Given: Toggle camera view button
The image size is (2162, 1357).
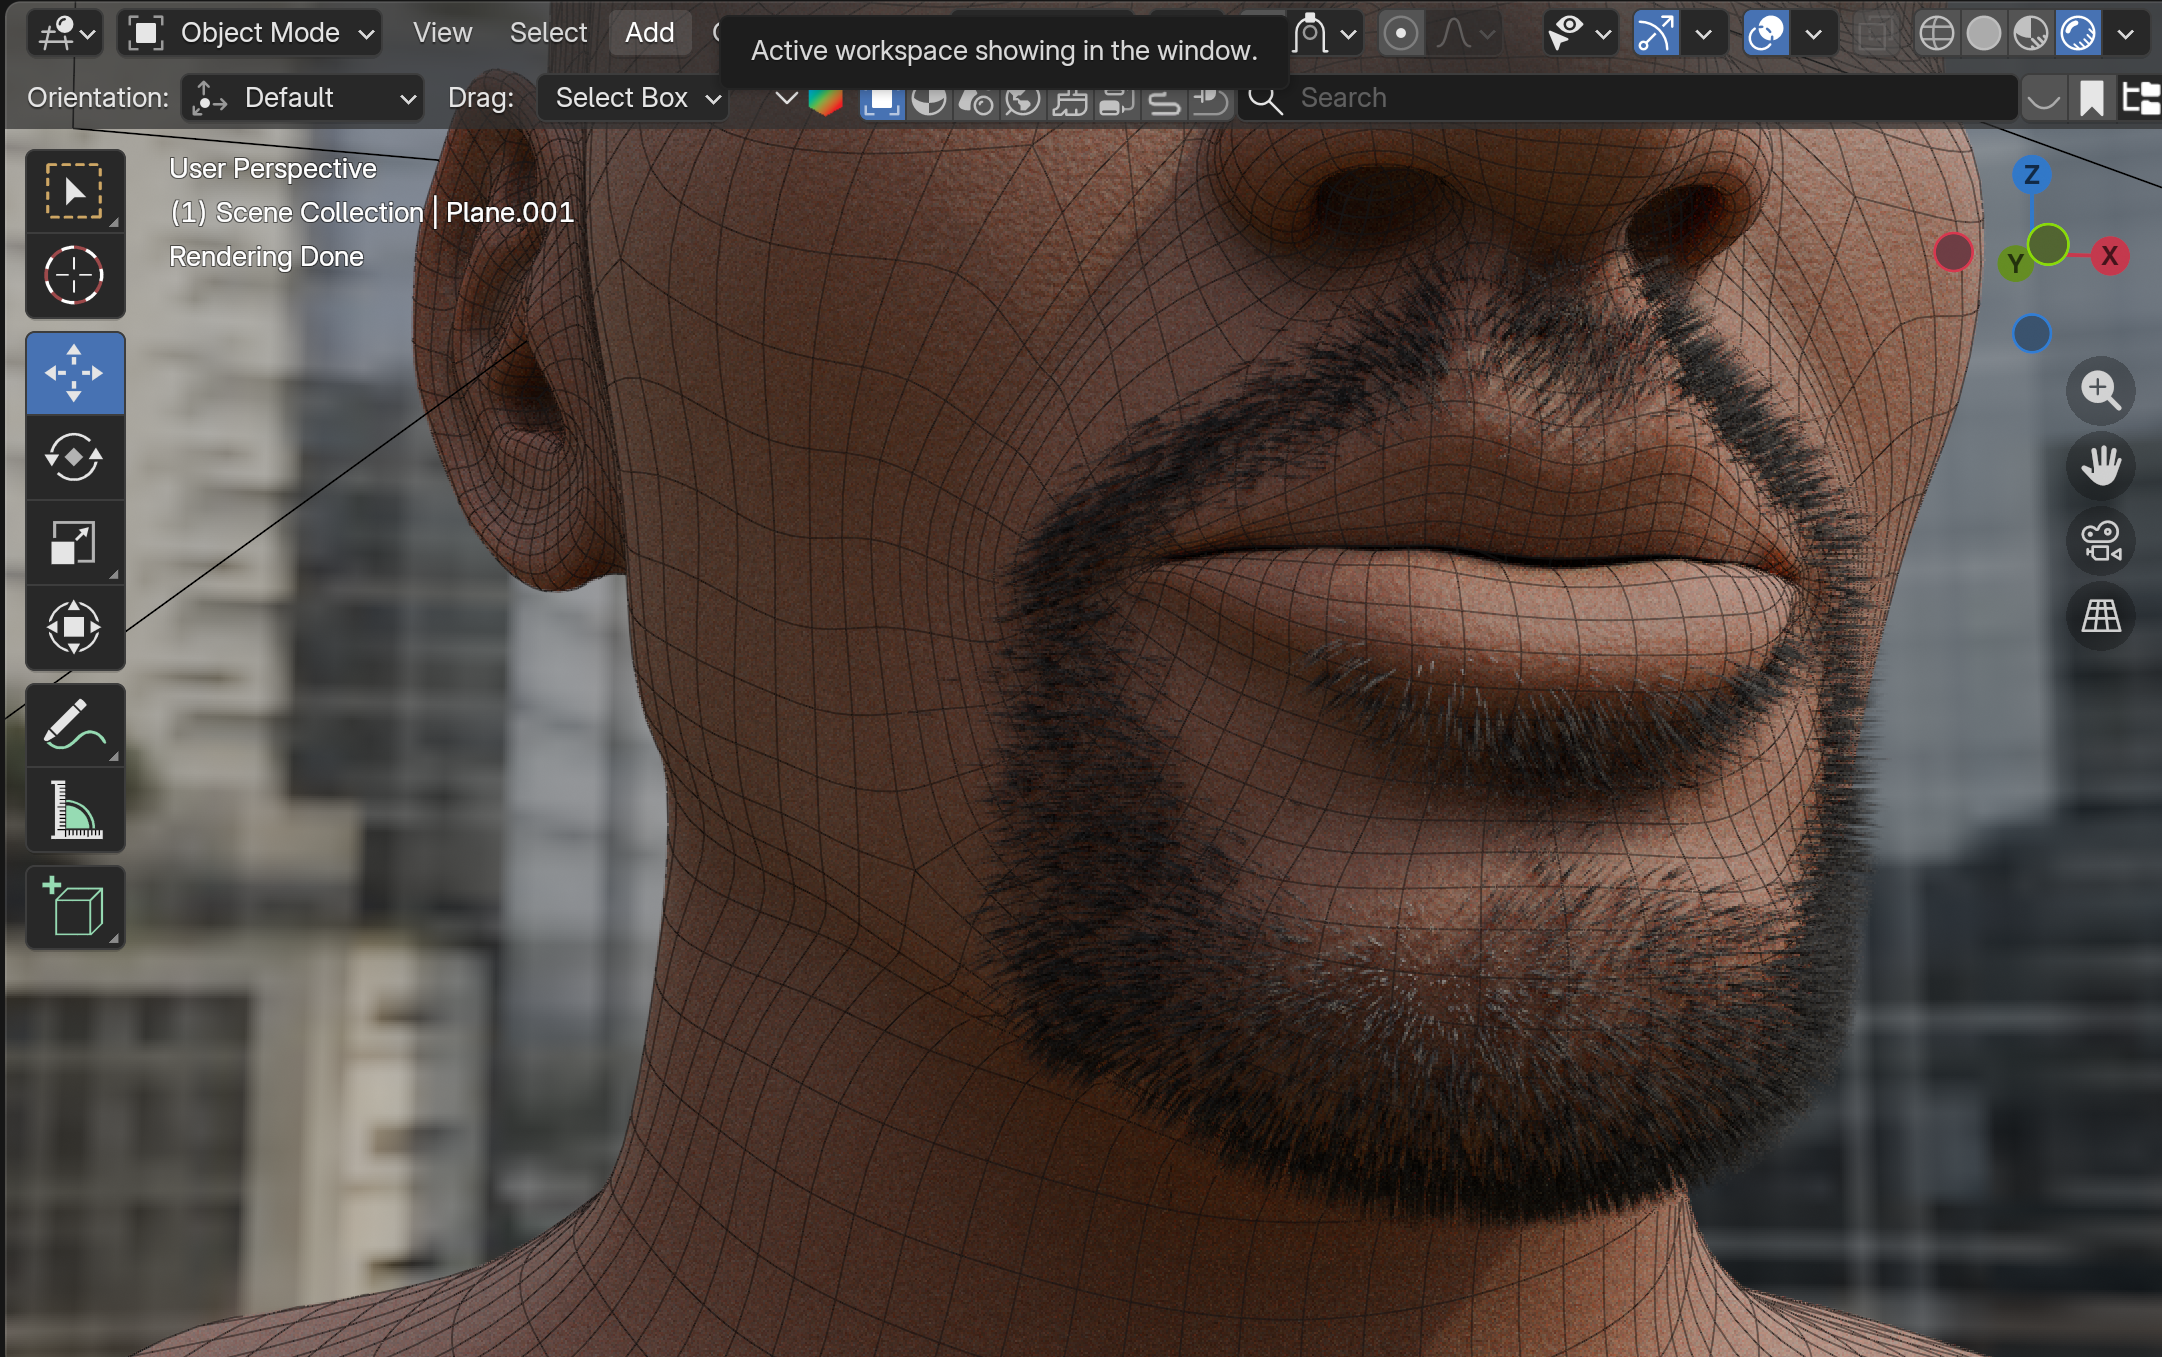Looking at the screenshot, I should click(2100, 541).
